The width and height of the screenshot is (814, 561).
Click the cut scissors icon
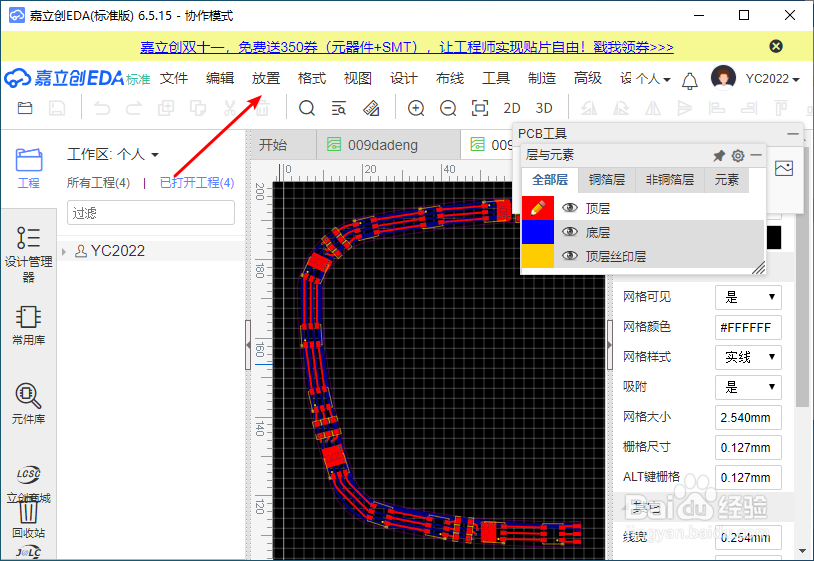point(230,108)
